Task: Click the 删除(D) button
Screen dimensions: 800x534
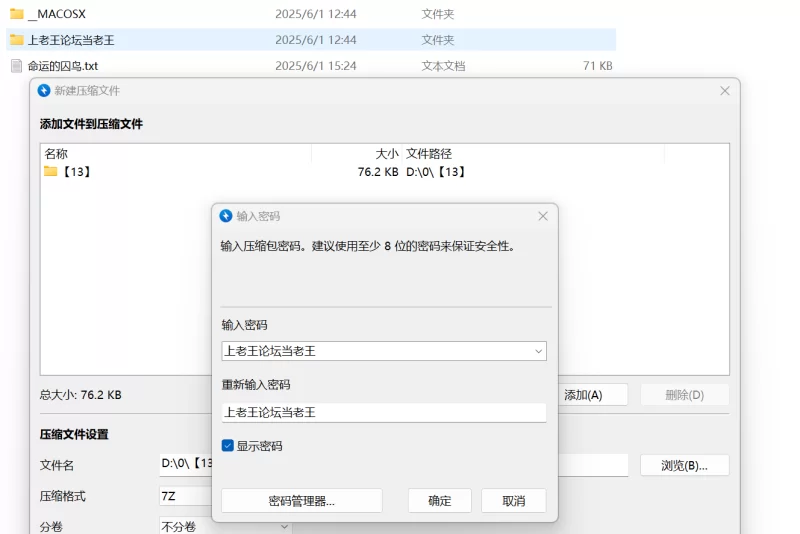Action: [x=685, y=395]
